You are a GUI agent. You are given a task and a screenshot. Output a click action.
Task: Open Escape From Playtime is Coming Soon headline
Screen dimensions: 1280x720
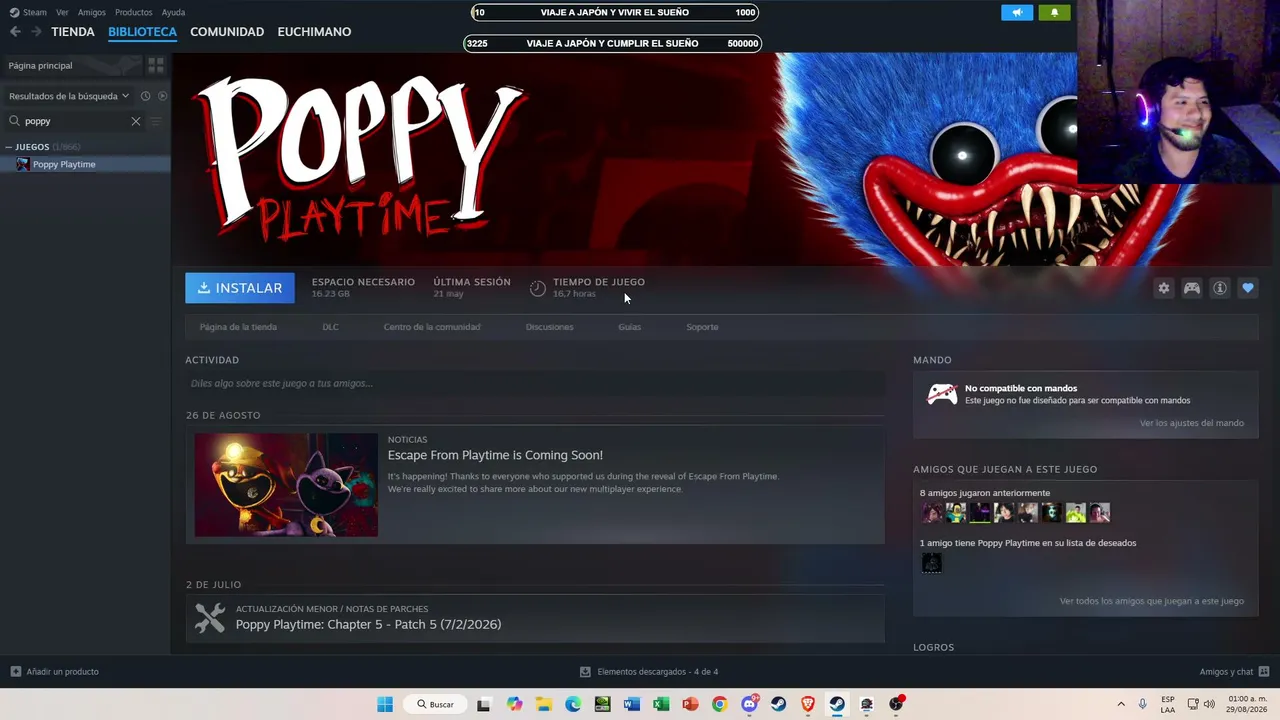(495, 455)
